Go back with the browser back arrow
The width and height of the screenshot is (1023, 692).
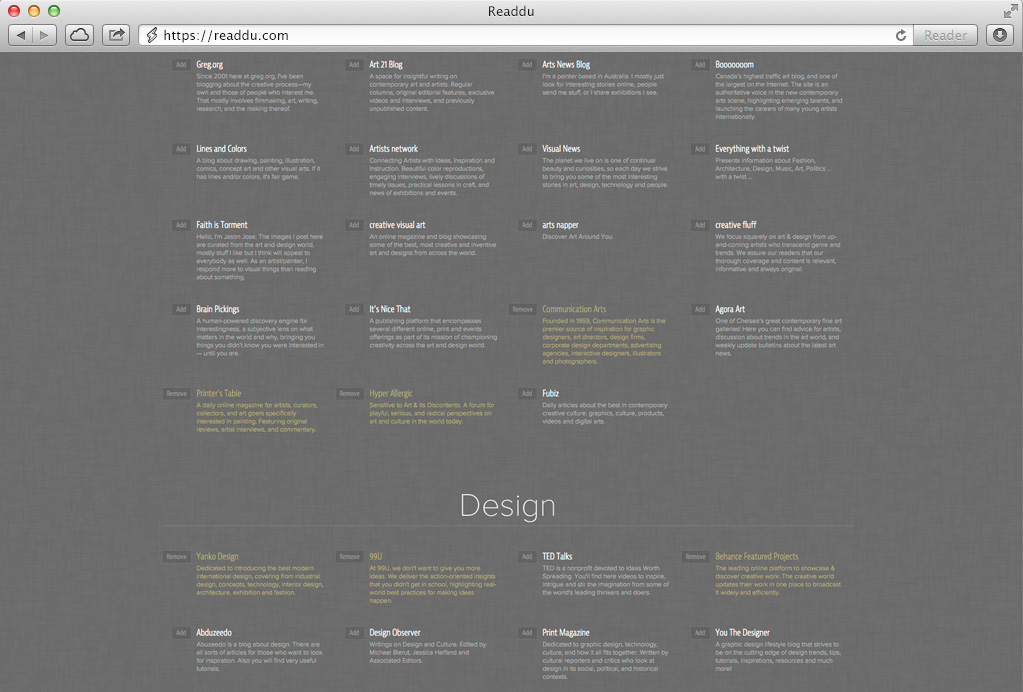[20, 35]
